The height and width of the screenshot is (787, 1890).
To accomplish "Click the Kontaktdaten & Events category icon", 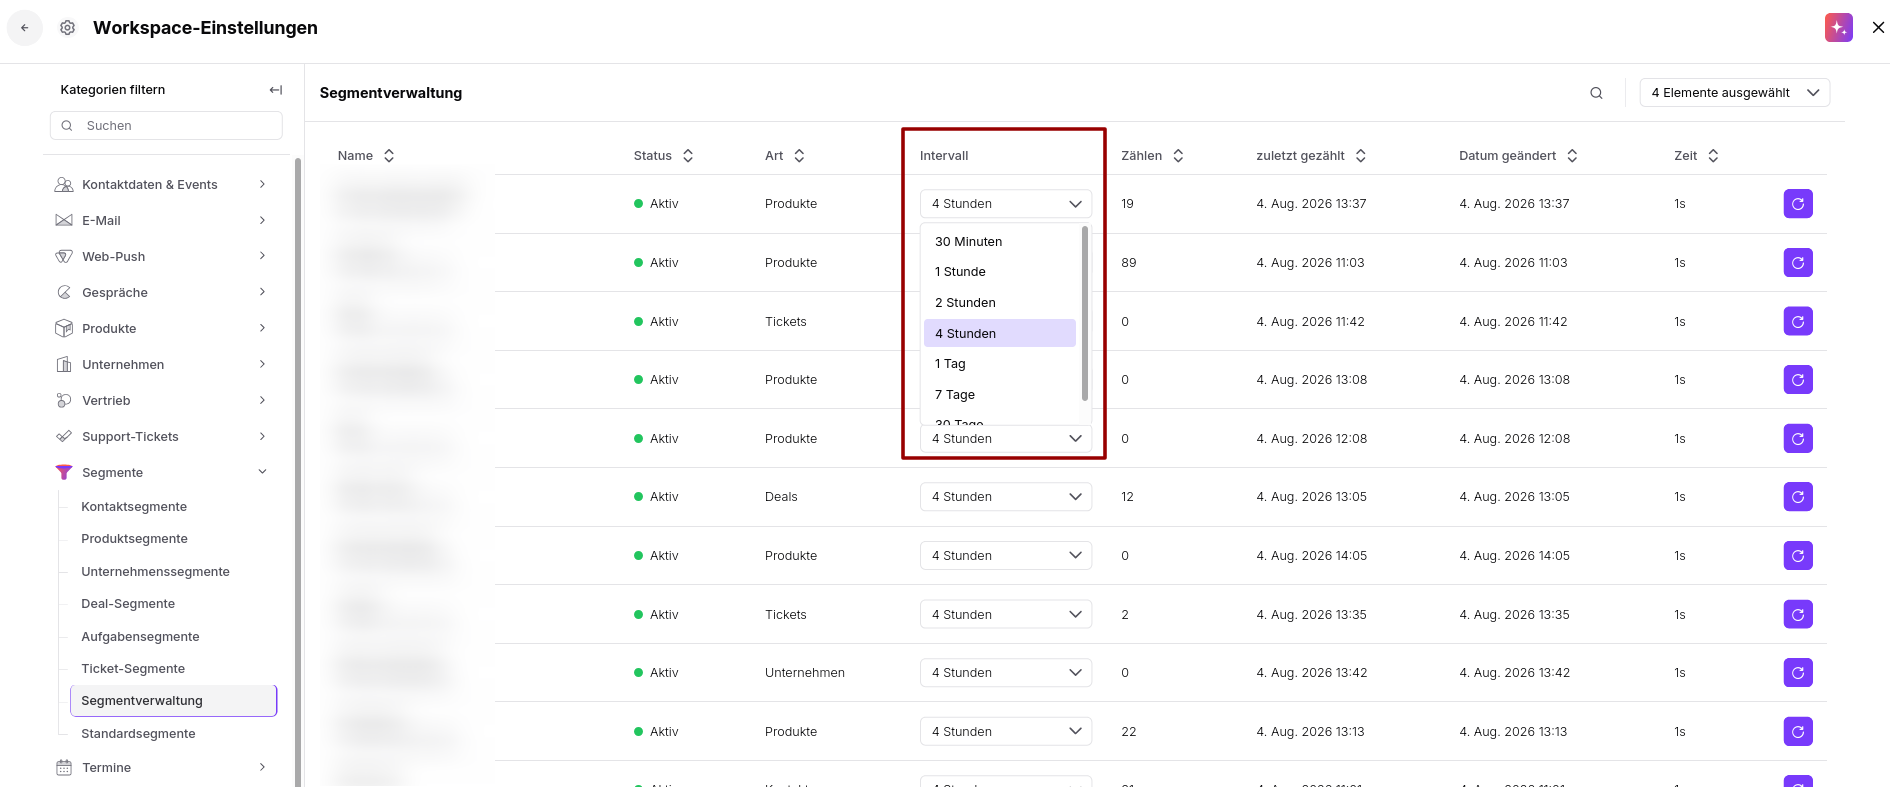I will (64, 185).
